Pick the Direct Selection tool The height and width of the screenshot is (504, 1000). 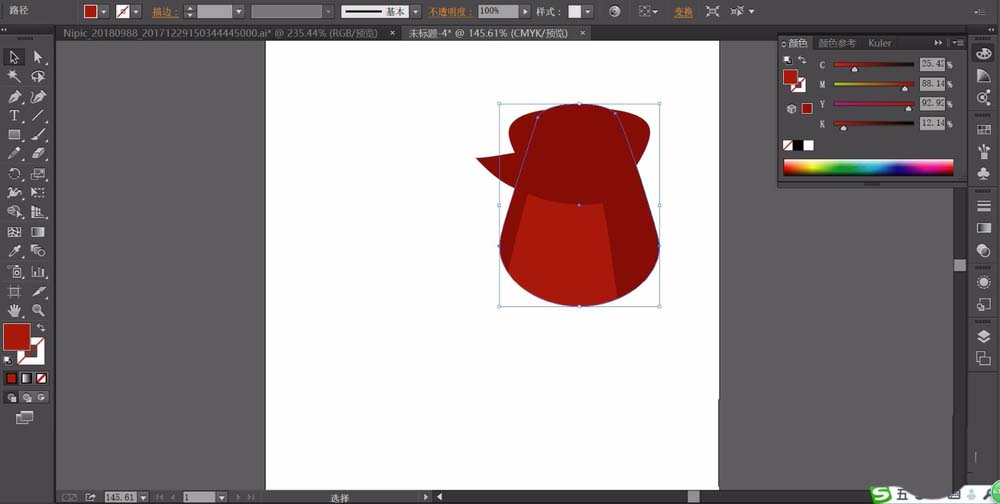[x=38, y=57]
